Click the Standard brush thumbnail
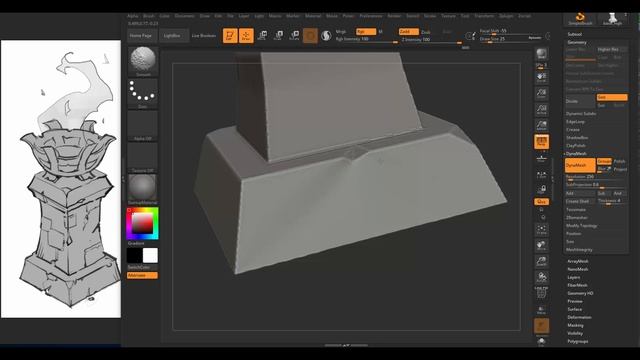 [x=143, y=61]
